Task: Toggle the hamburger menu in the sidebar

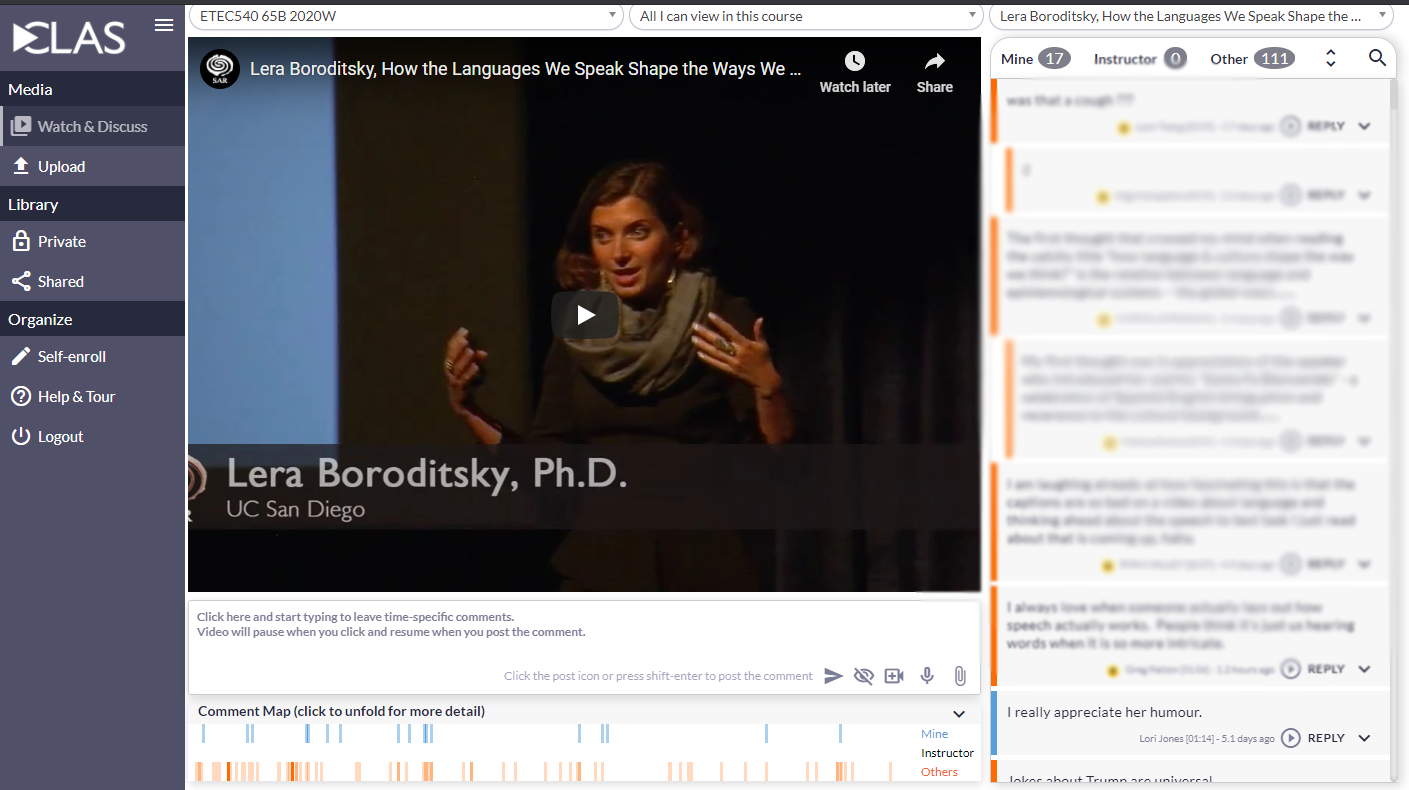Action: 163,25
